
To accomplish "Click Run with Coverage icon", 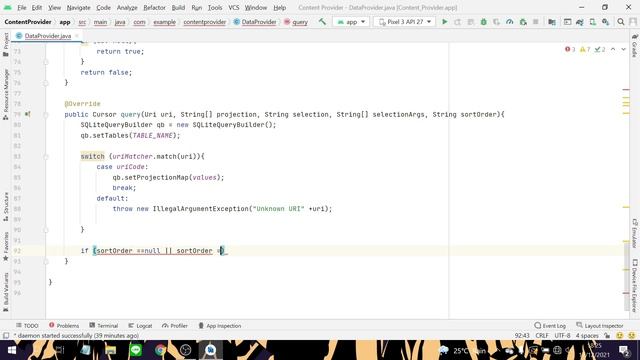I will (496, 22).
